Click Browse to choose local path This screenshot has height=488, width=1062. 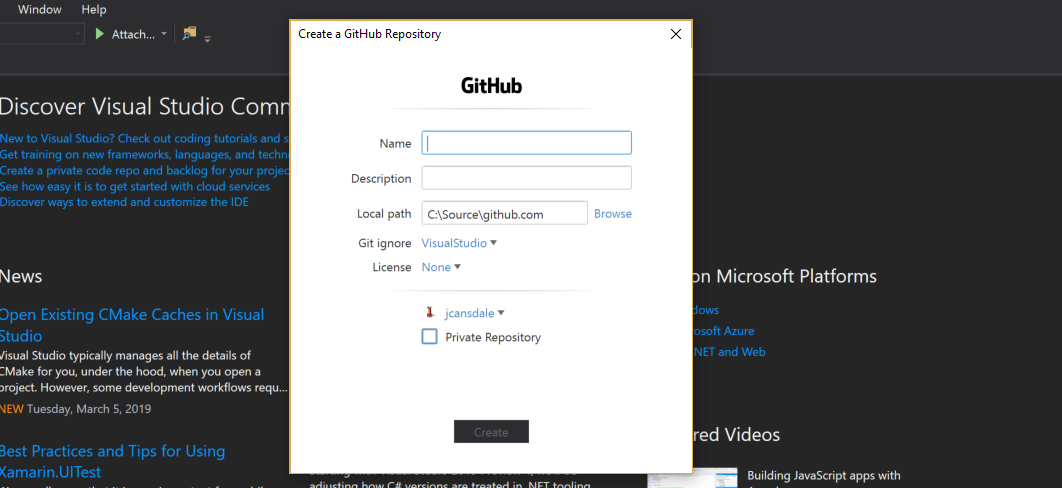pyautogui.click(x=612, y=214)
